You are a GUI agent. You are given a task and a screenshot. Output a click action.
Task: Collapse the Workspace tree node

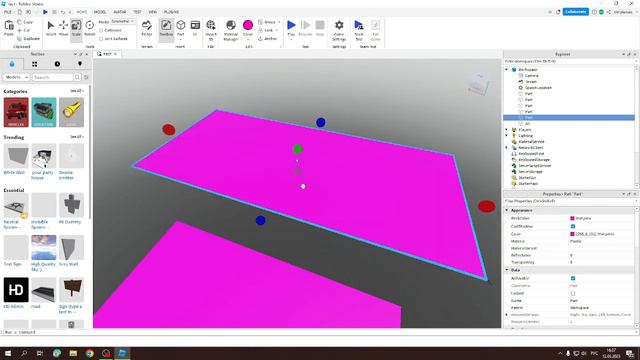[507, 70]
